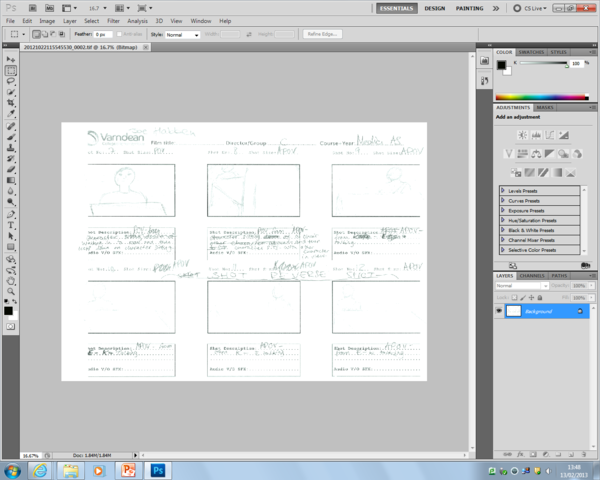Viewport: 600px width, 480px height.
Task: Click the Refine Edge button
Action: pos(322,34)
